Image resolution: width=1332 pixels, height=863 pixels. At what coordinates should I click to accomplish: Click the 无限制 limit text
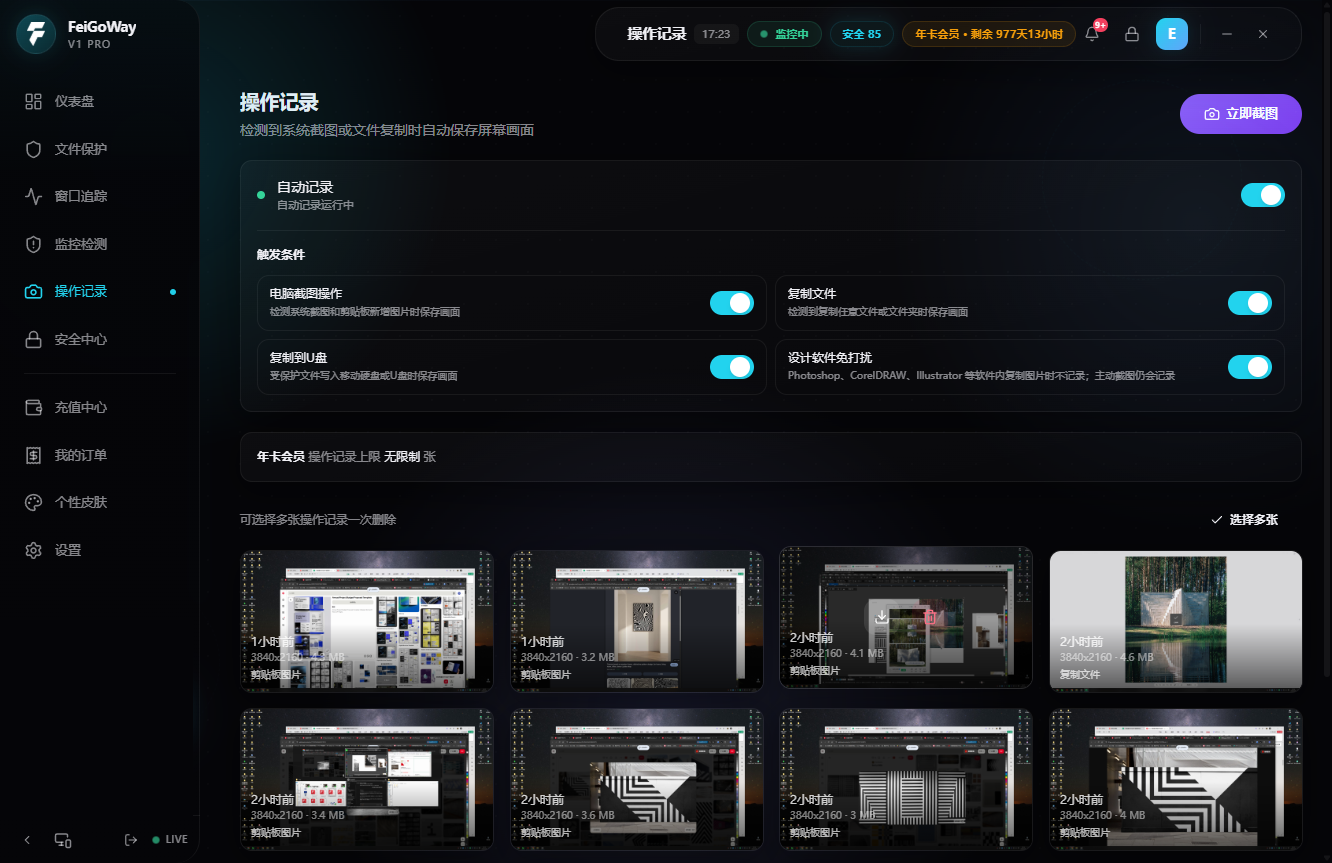coord(402,457)
